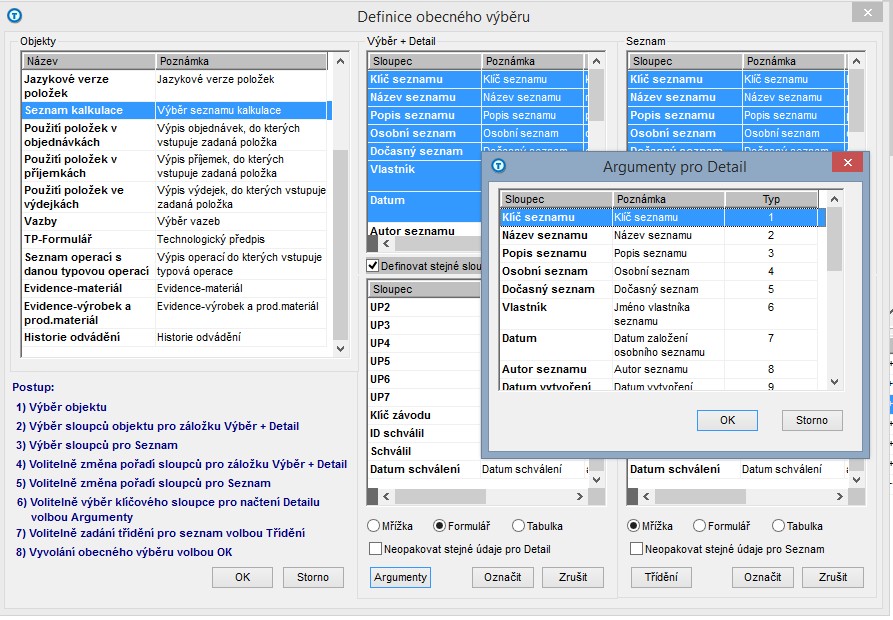The image size is (893, 620).
Task: Select the Seznam kalkulace row in Objekty
Action: pyautogui.click(x=175, y=110)
